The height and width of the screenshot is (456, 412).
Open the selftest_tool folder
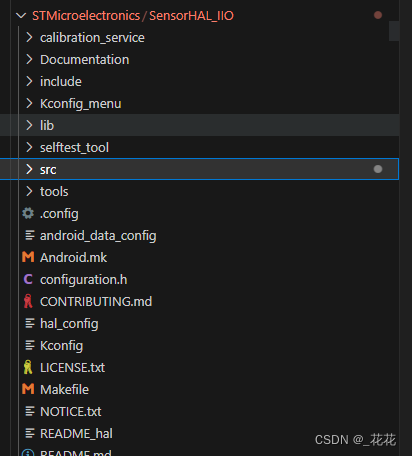click(x=74, y=147)
